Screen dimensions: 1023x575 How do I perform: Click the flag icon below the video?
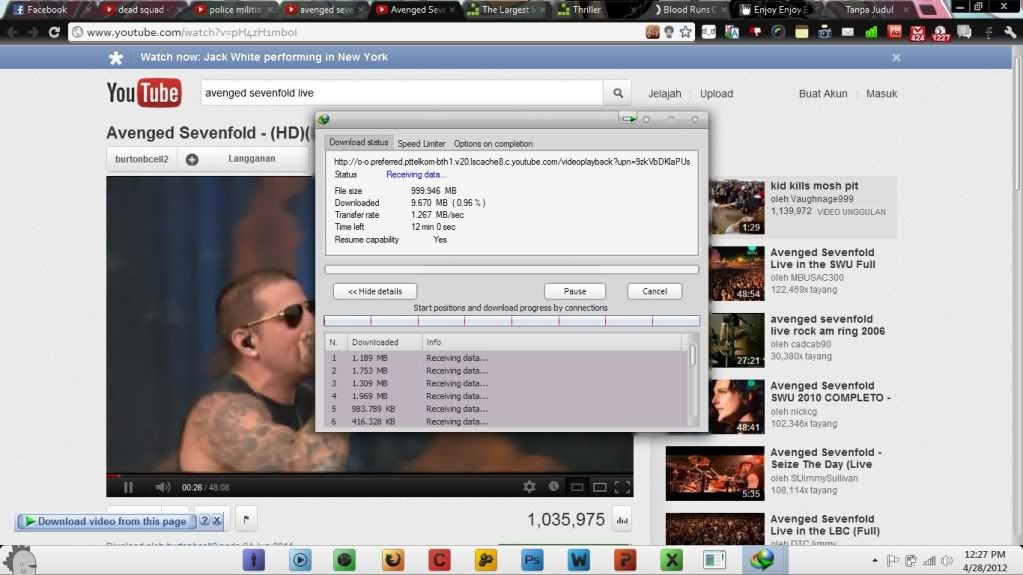click(246, 520)
